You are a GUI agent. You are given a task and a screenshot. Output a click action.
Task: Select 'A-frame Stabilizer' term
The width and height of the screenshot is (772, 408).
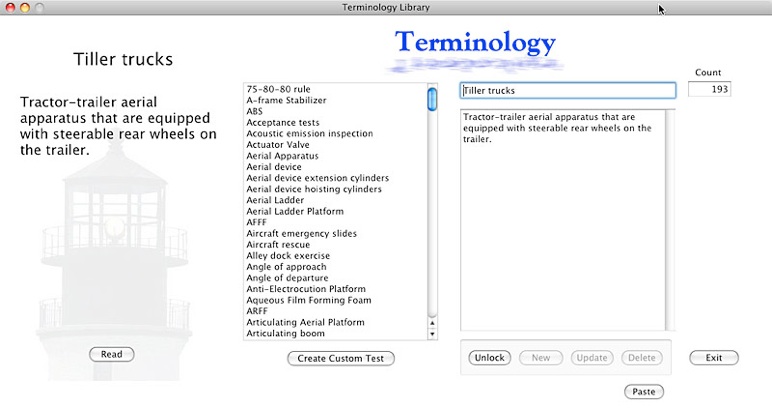coord(287,100)
